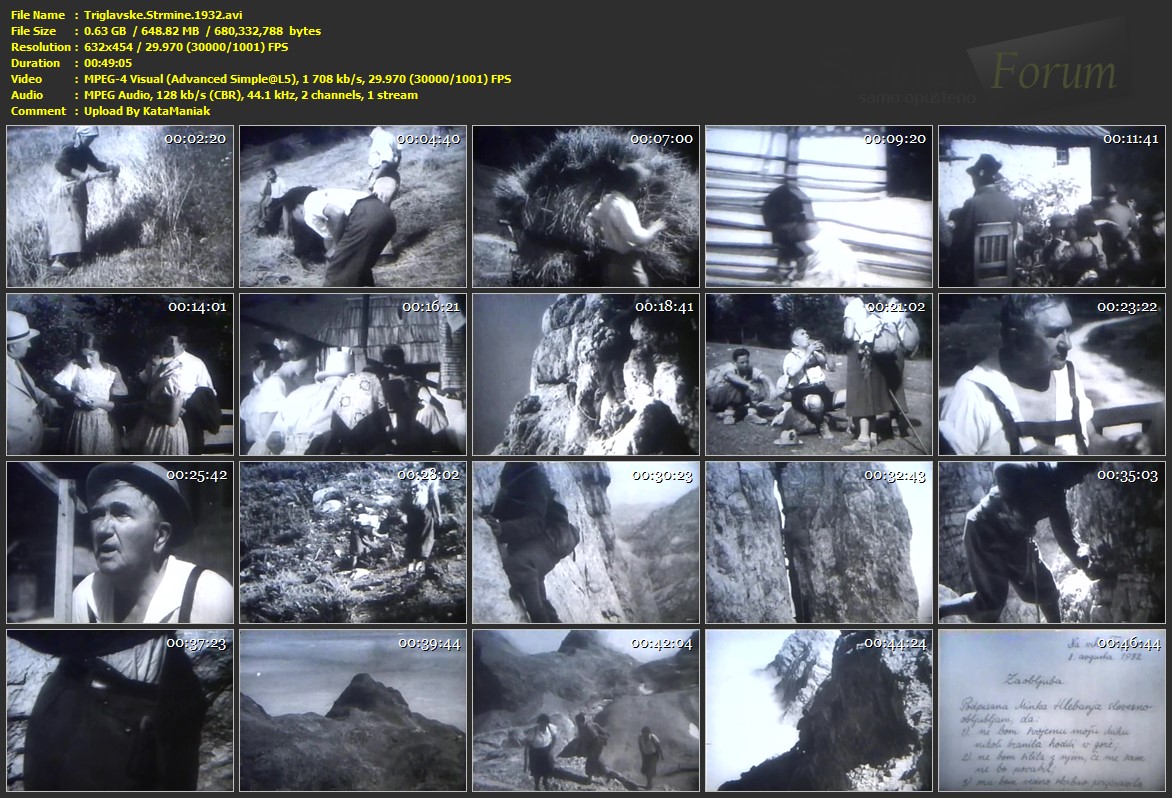Viewport: 1172px width, 798px height.
Task: Select the thumbnail stamped 00:02:20
Action: point(120,206)
